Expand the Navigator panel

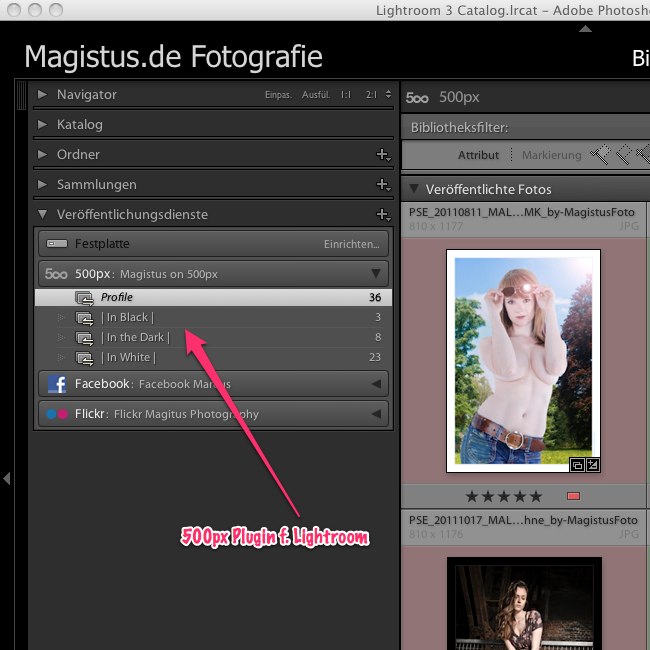(x=42, y=95)
